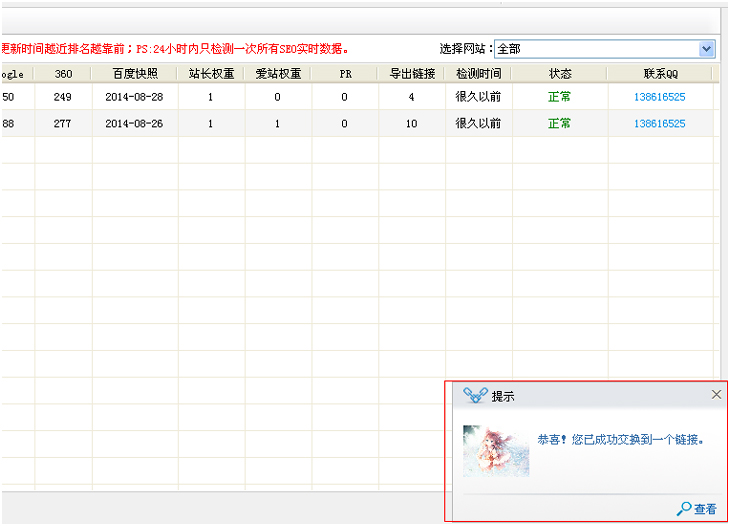Click the 导出链接 column header
This screenshot has width=730, height=526.
(x=411, y=73)
